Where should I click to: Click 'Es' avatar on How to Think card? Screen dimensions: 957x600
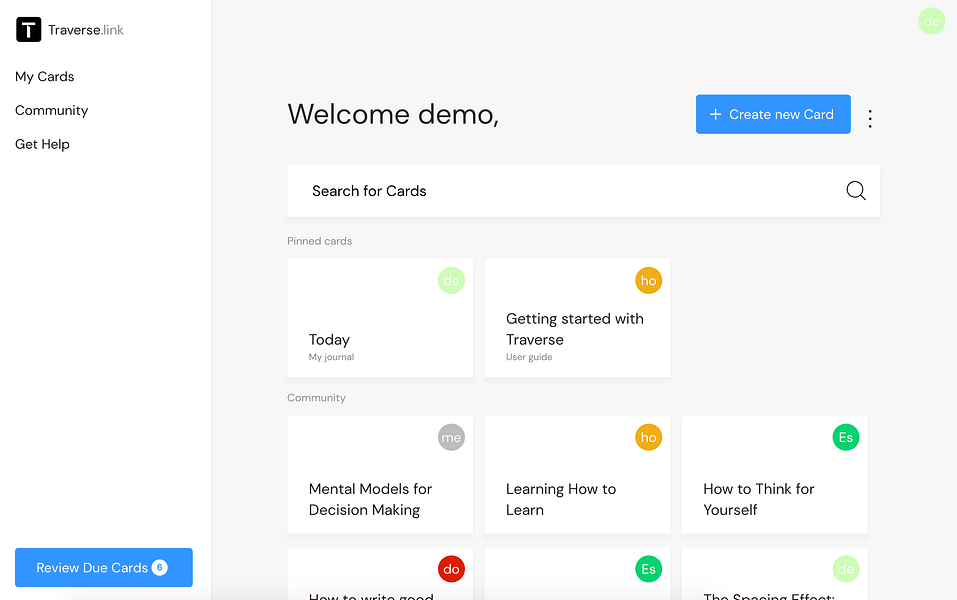point(845,437)
